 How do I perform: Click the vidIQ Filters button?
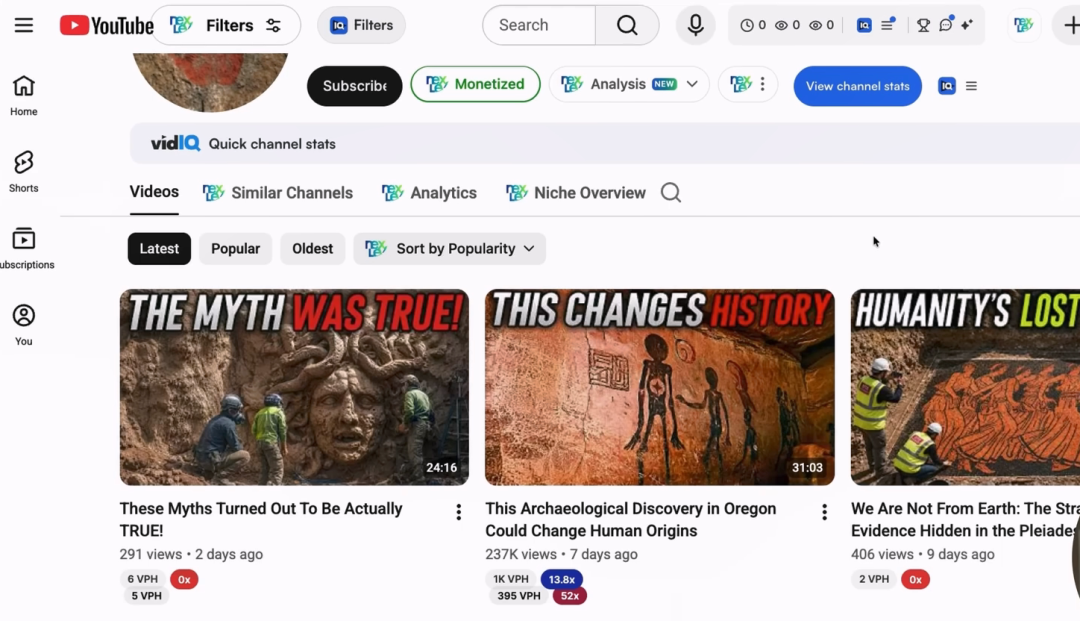point(362,25)
